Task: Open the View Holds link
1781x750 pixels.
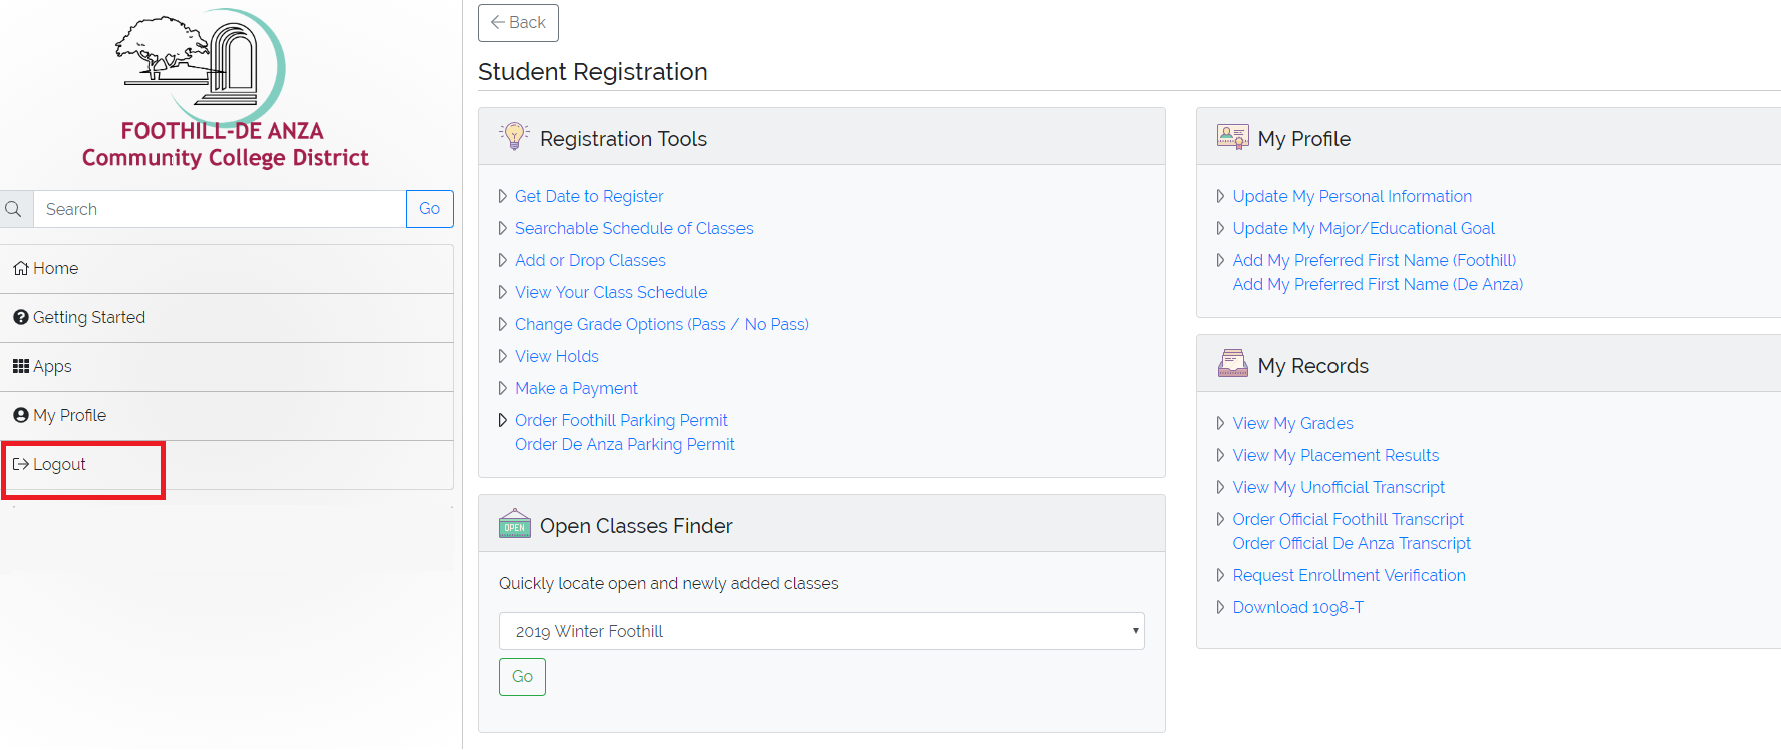Action: pos(557,356)
